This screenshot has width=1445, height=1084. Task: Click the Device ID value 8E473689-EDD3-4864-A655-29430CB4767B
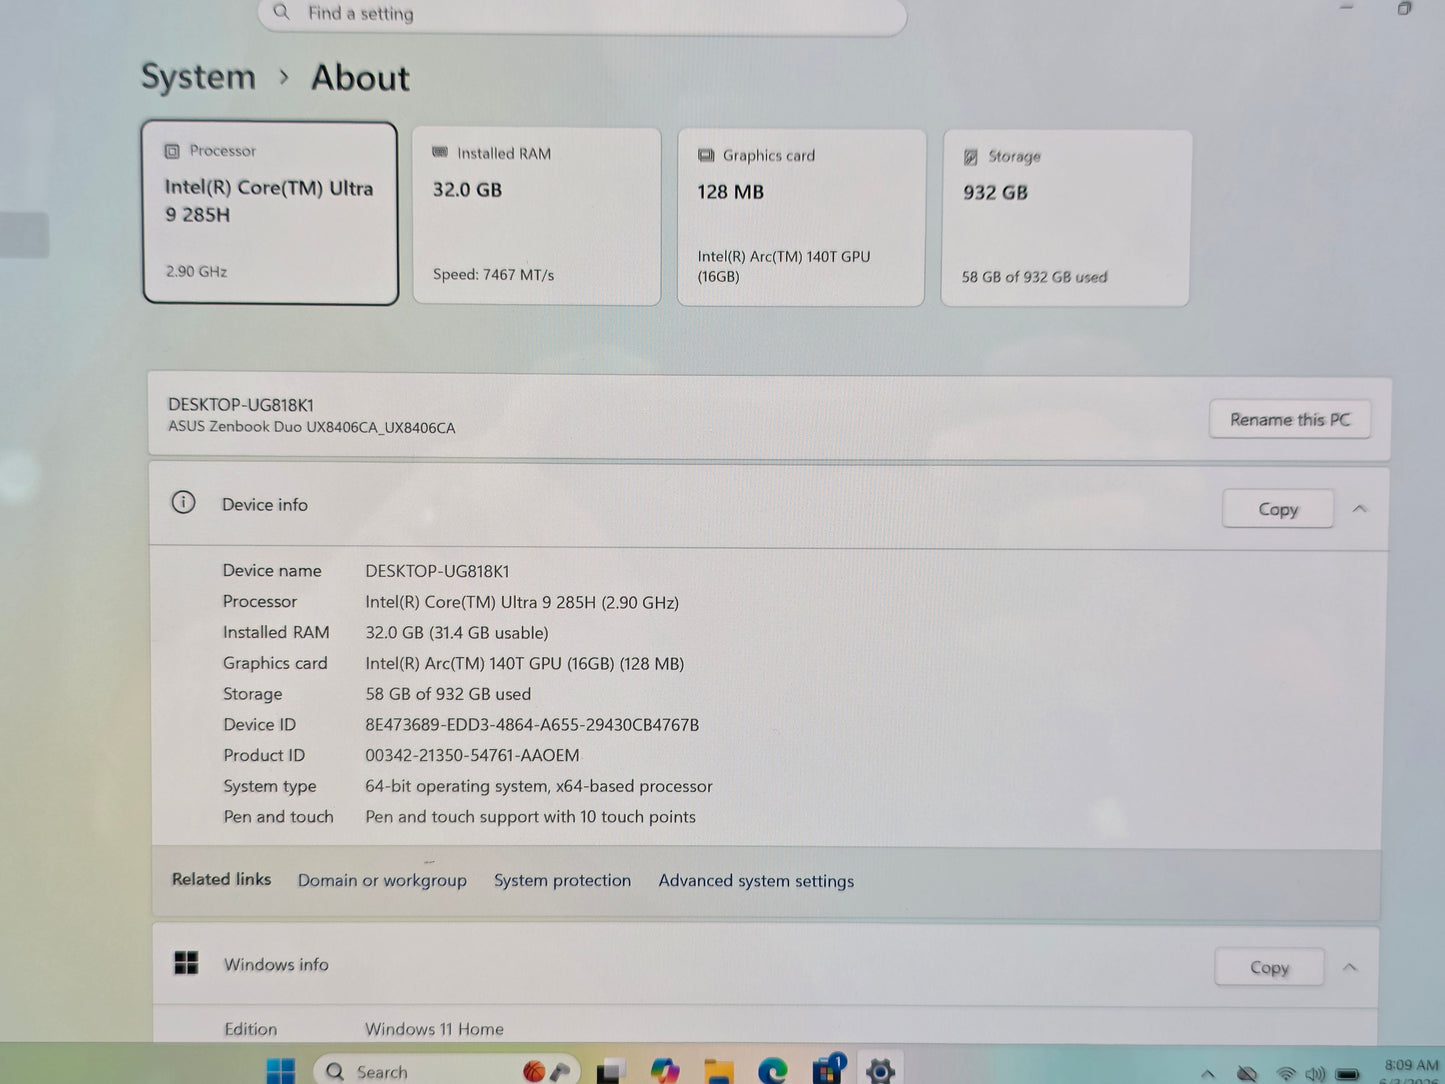pyautogui.click(x=532, y=724)
